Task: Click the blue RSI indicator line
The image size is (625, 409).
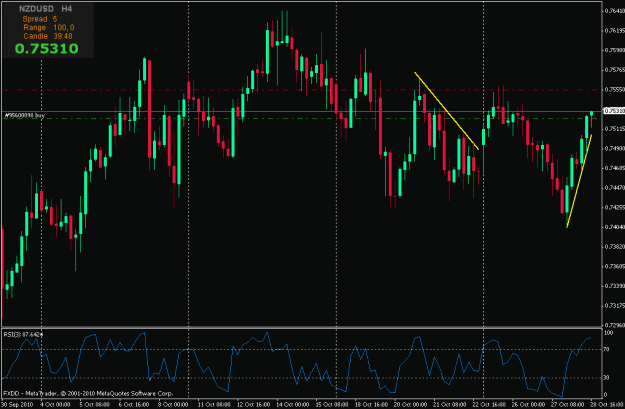Action: (295, 365)
